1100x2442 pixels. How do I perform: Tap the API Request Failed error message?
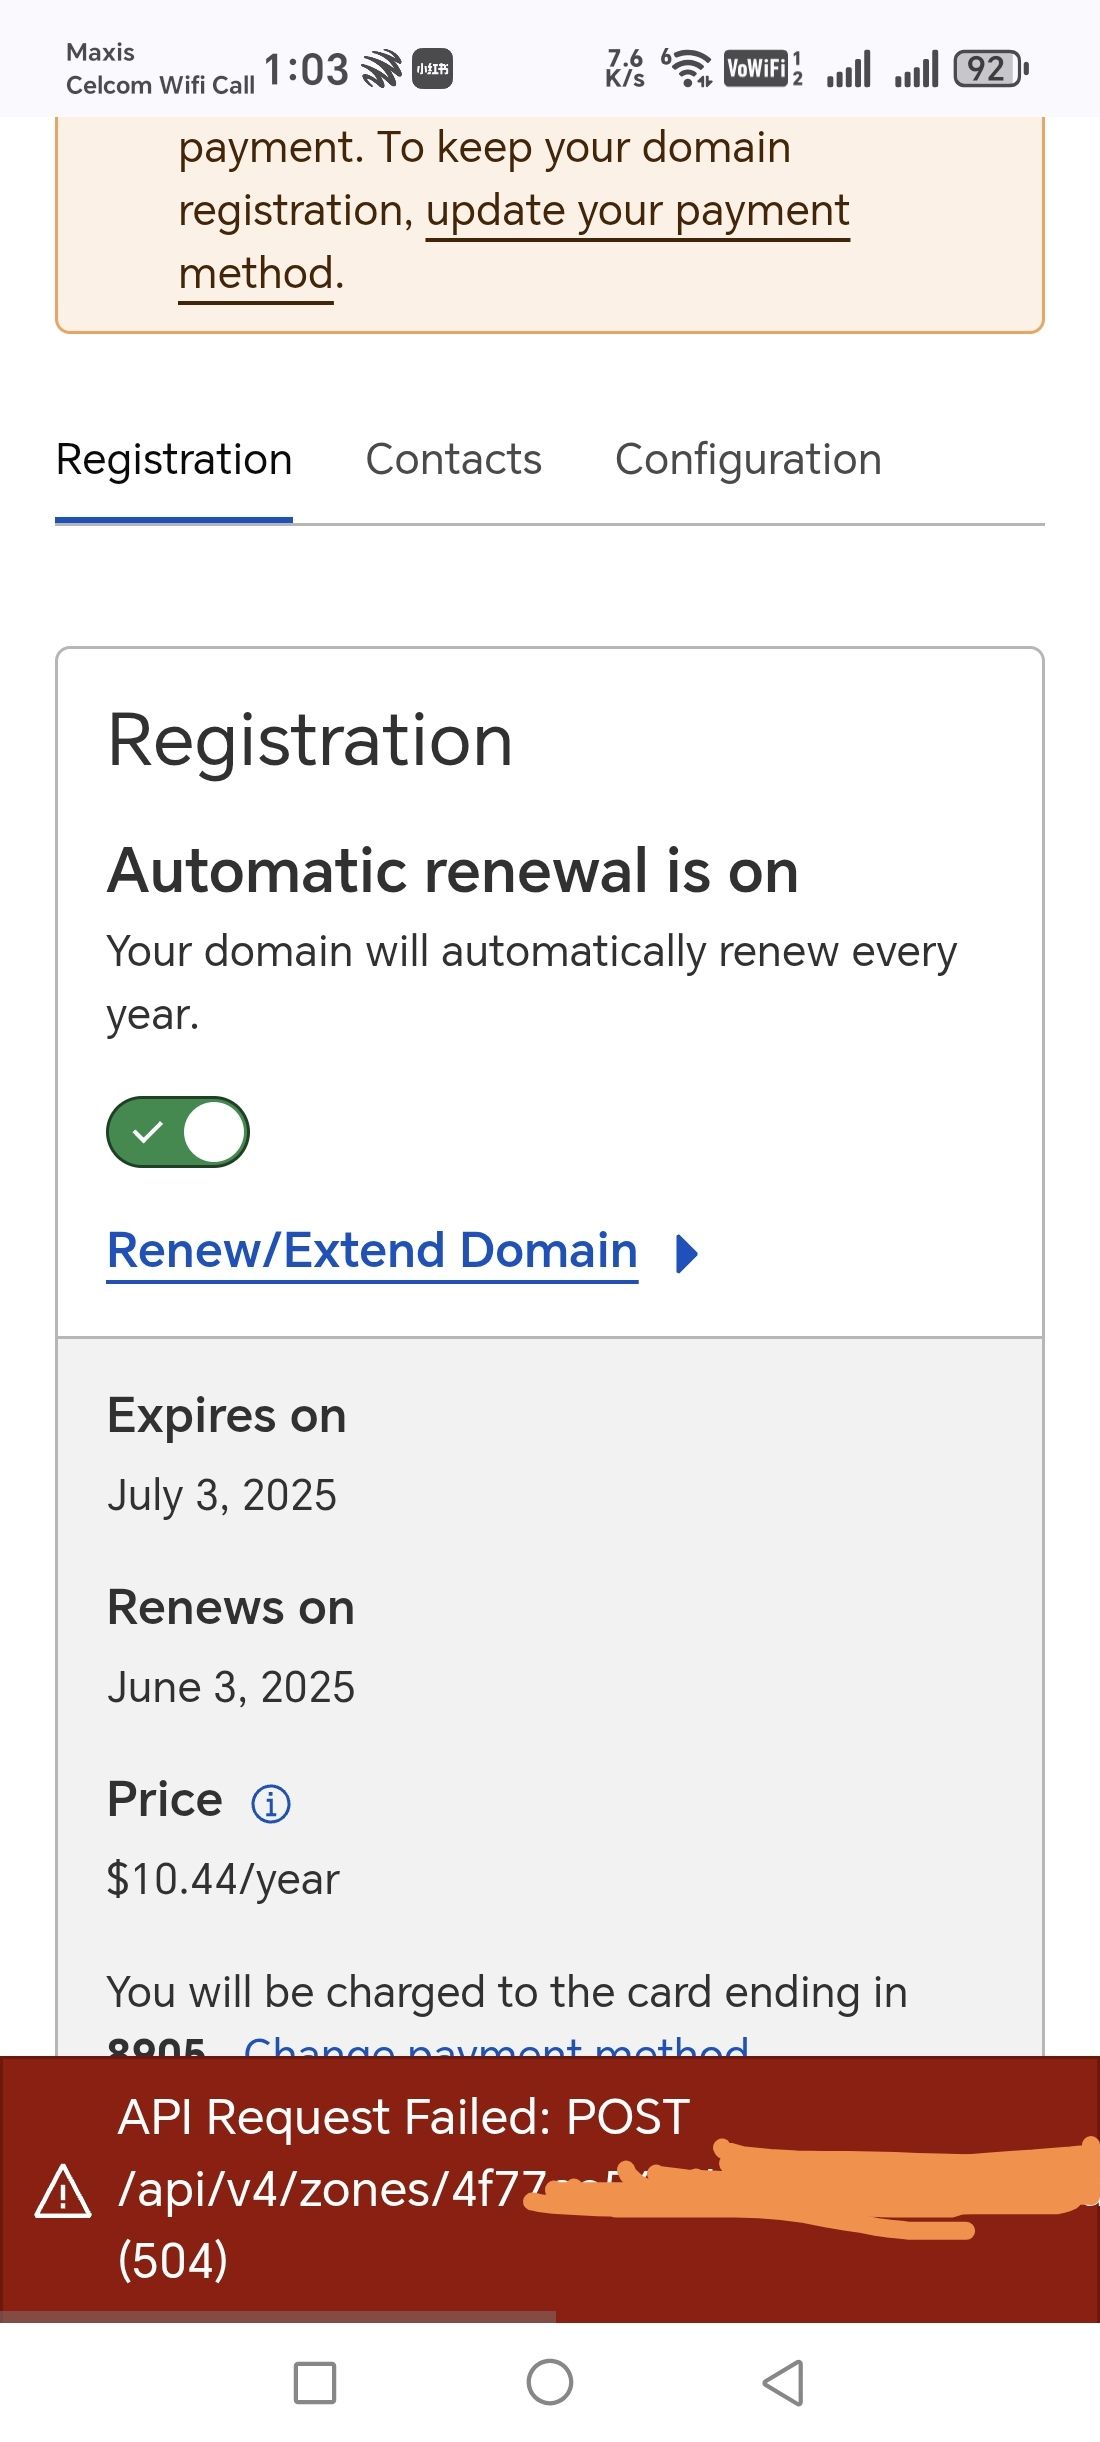(x=404, y=2117)
